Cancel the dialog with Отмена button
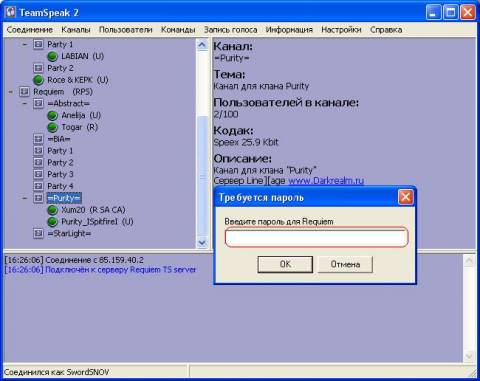The height and width of the screenshot is (381, 480). pyautogui.click(x=345, y=264)
